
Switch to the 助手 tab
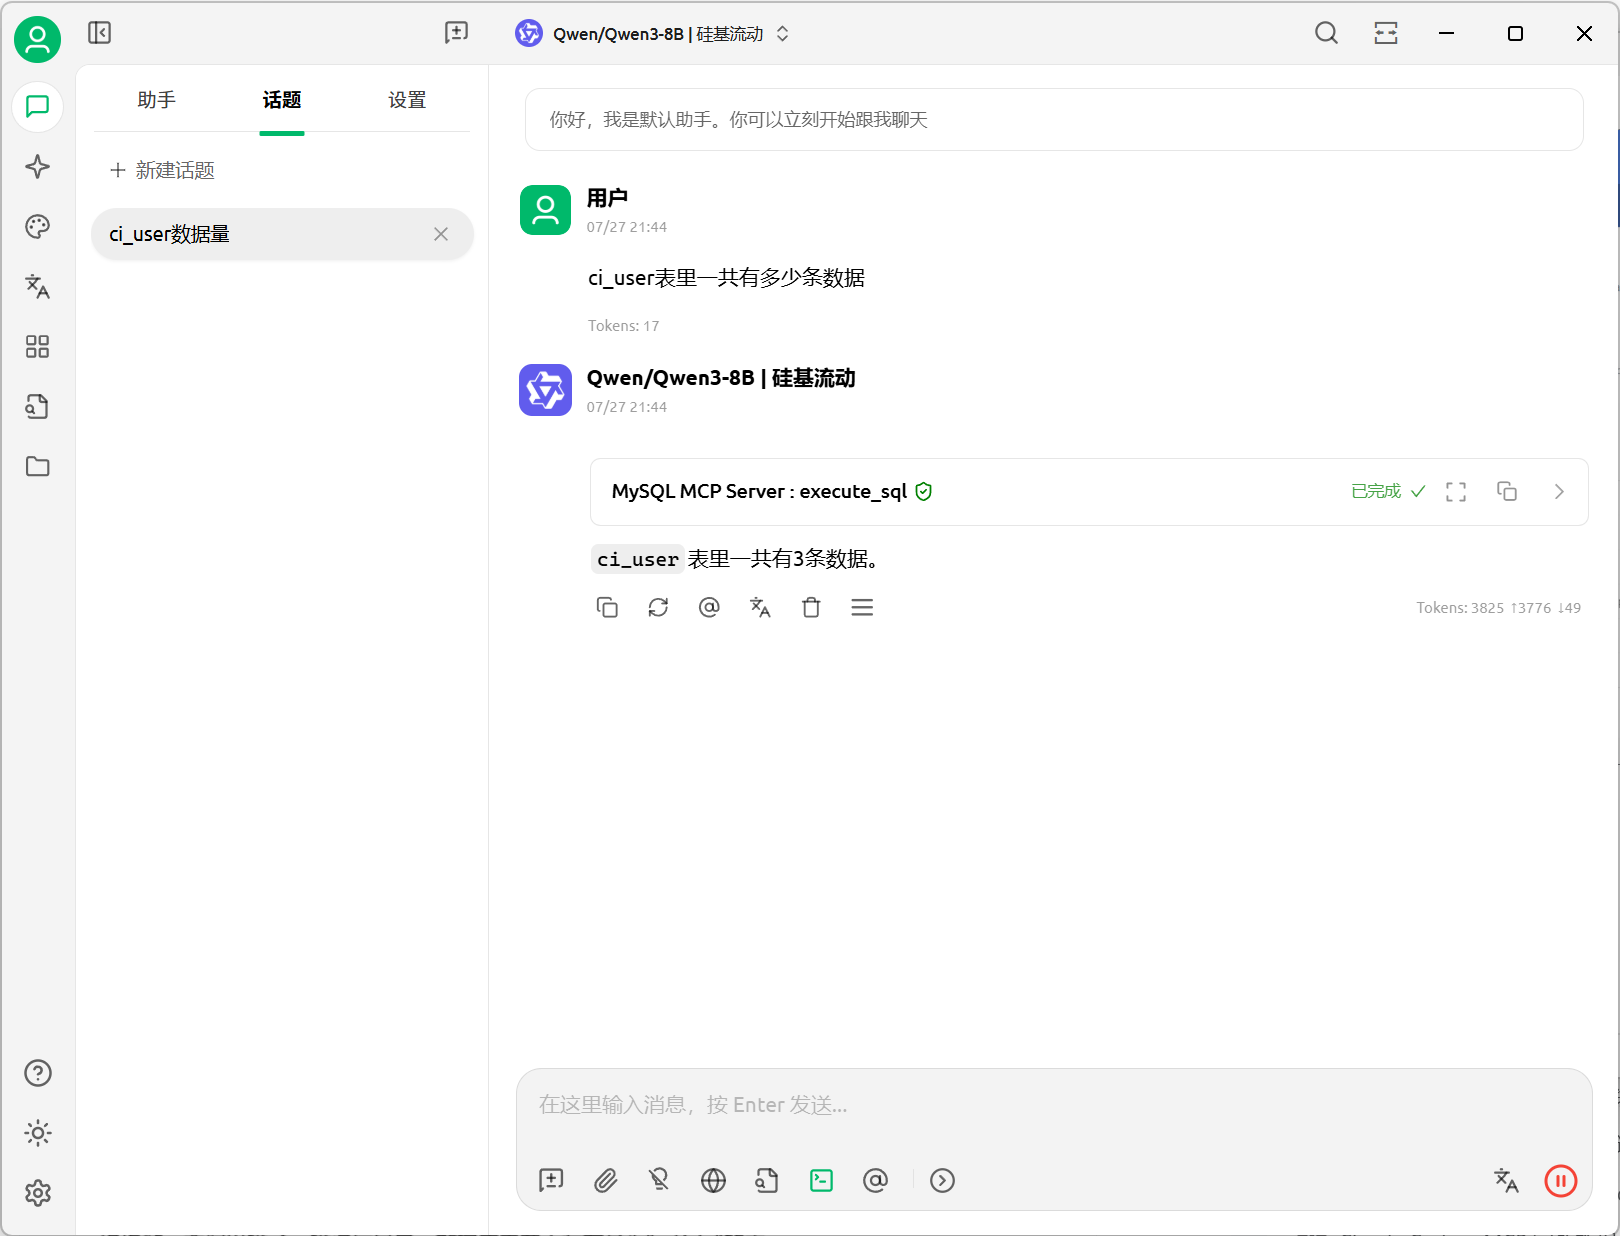click(x=156, y=100)
